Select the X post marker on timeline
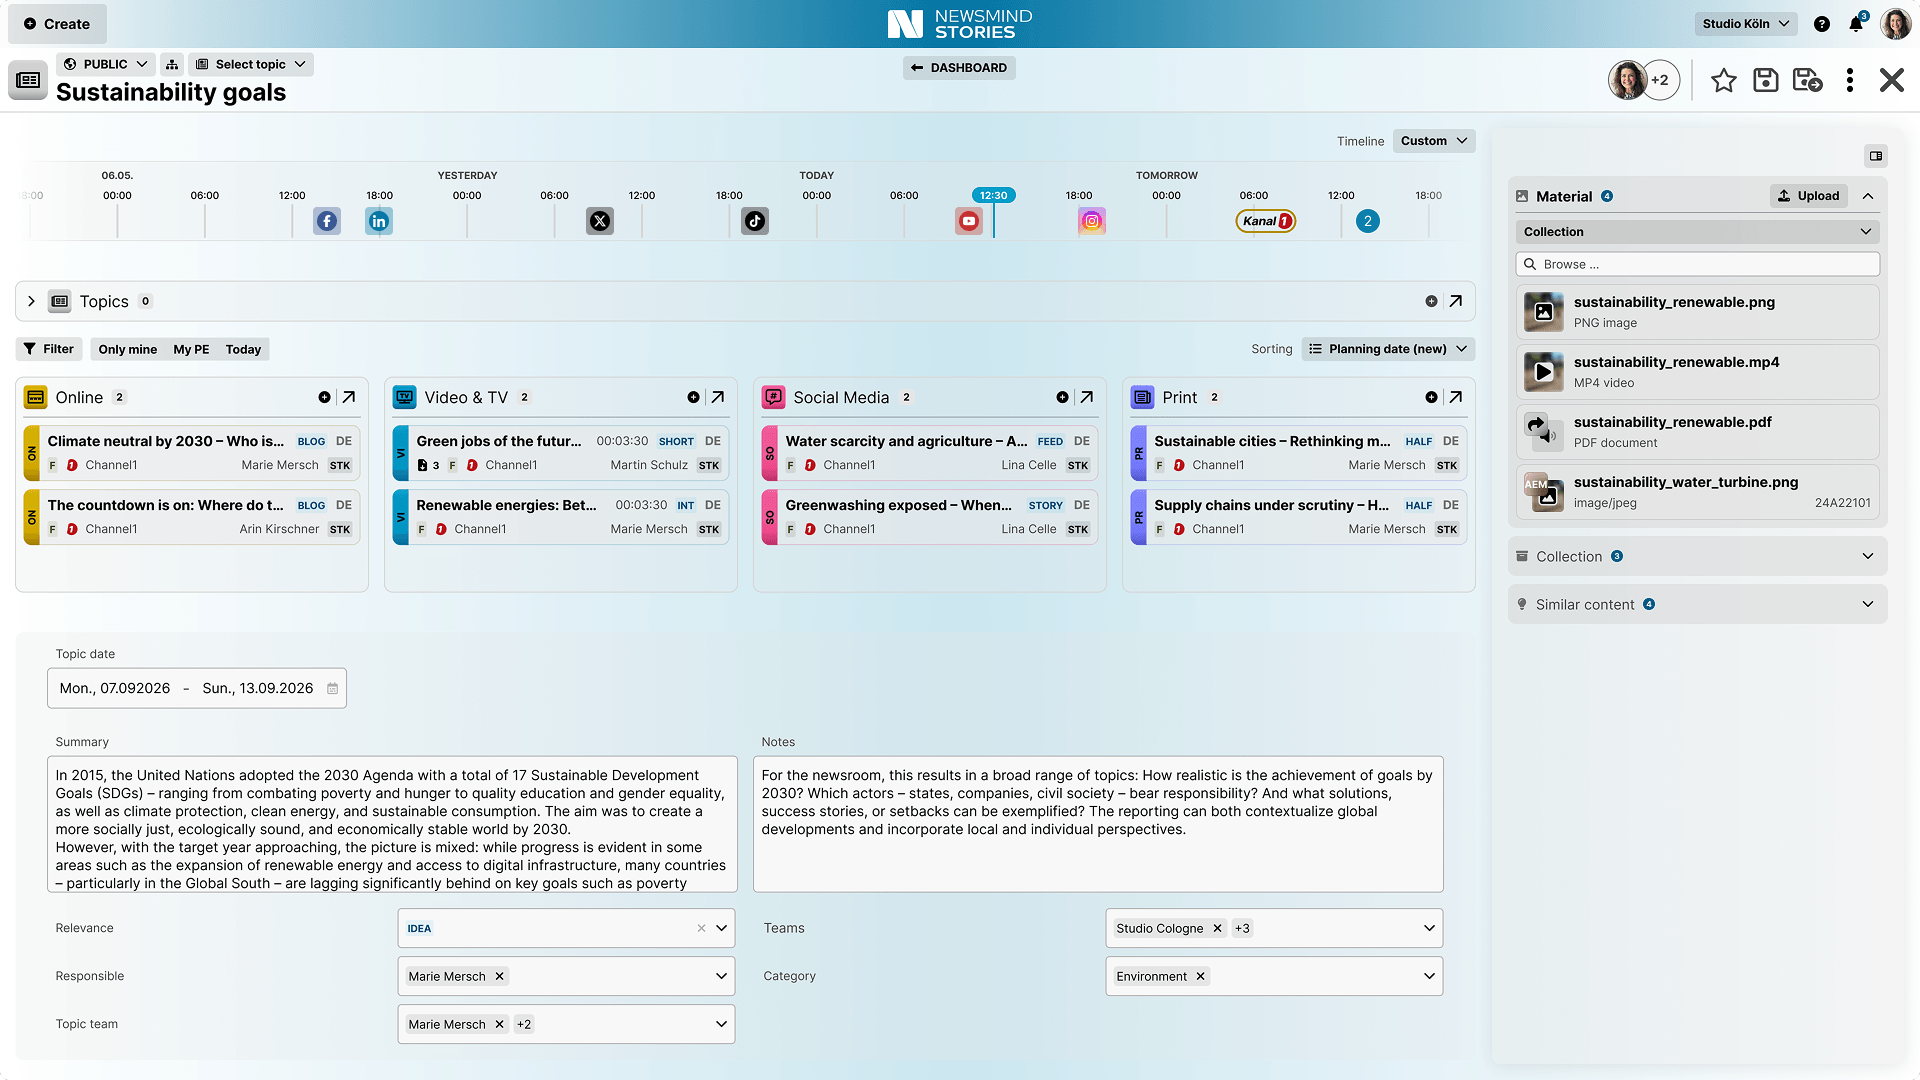 click(600, 221)
